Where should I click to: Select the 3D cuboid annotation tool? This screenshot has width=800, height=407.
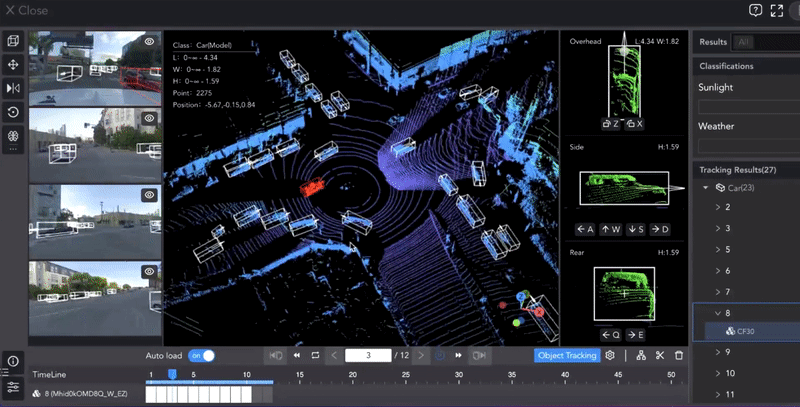click(13, 41)
